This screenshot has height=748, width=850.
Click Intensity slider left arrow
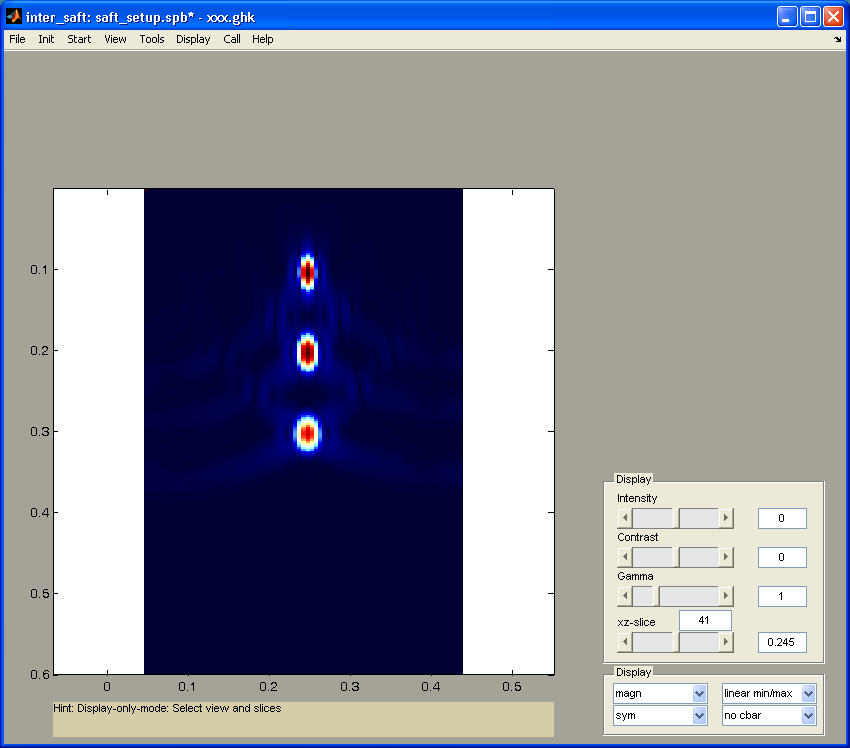pos(624,518)
